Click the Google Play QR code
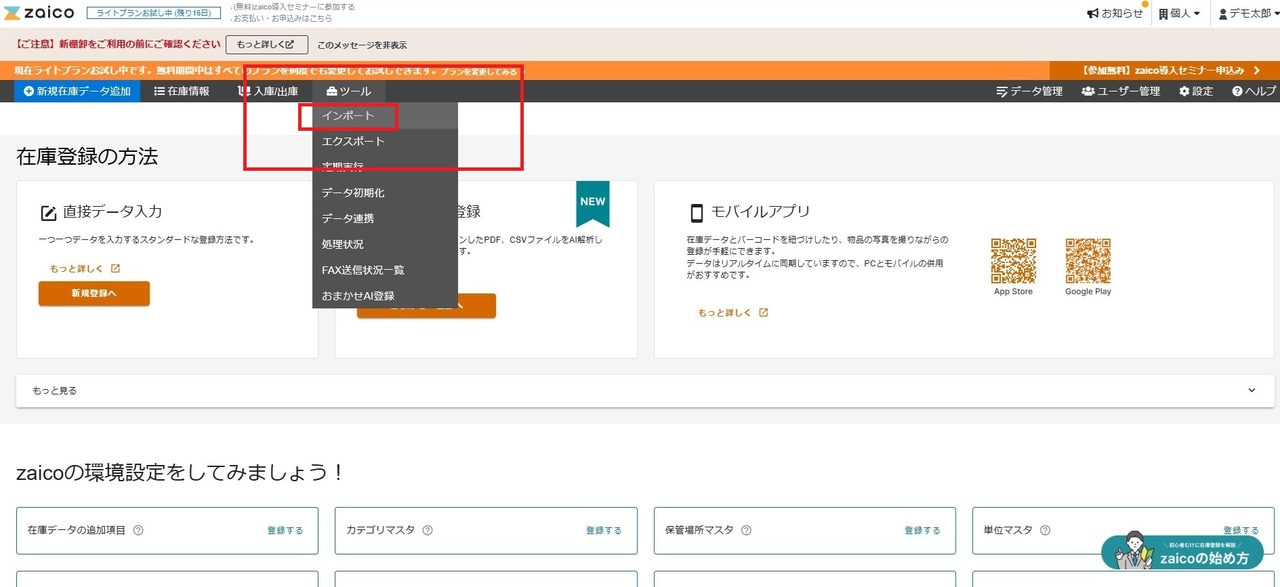This screenshot has height=587, width=1280. (x=1088, y=260)
